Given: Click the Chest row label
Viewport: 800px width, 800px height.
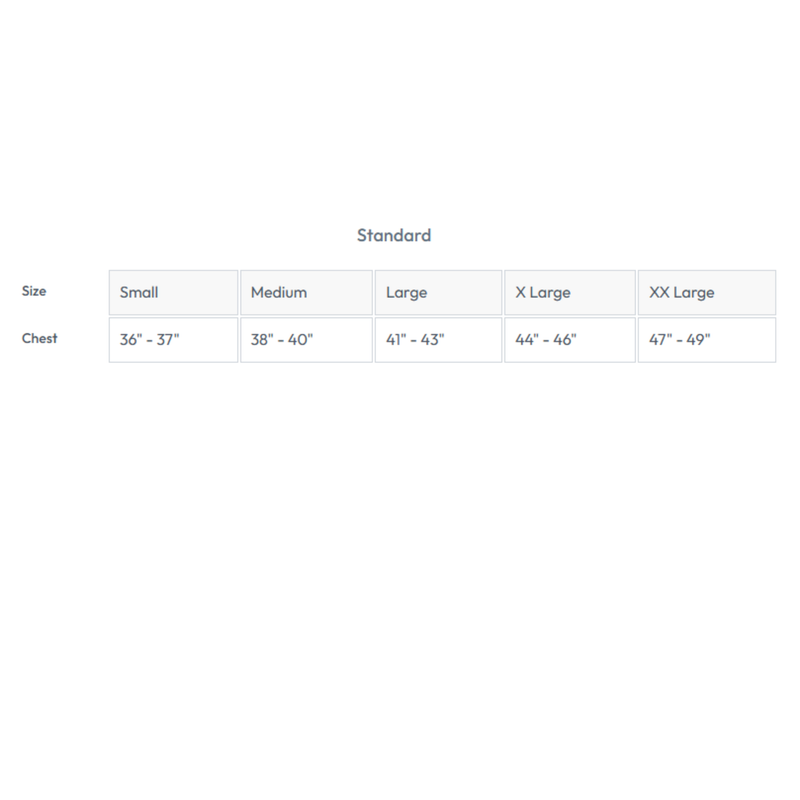Looking at the screenshot, I should 40,338.
